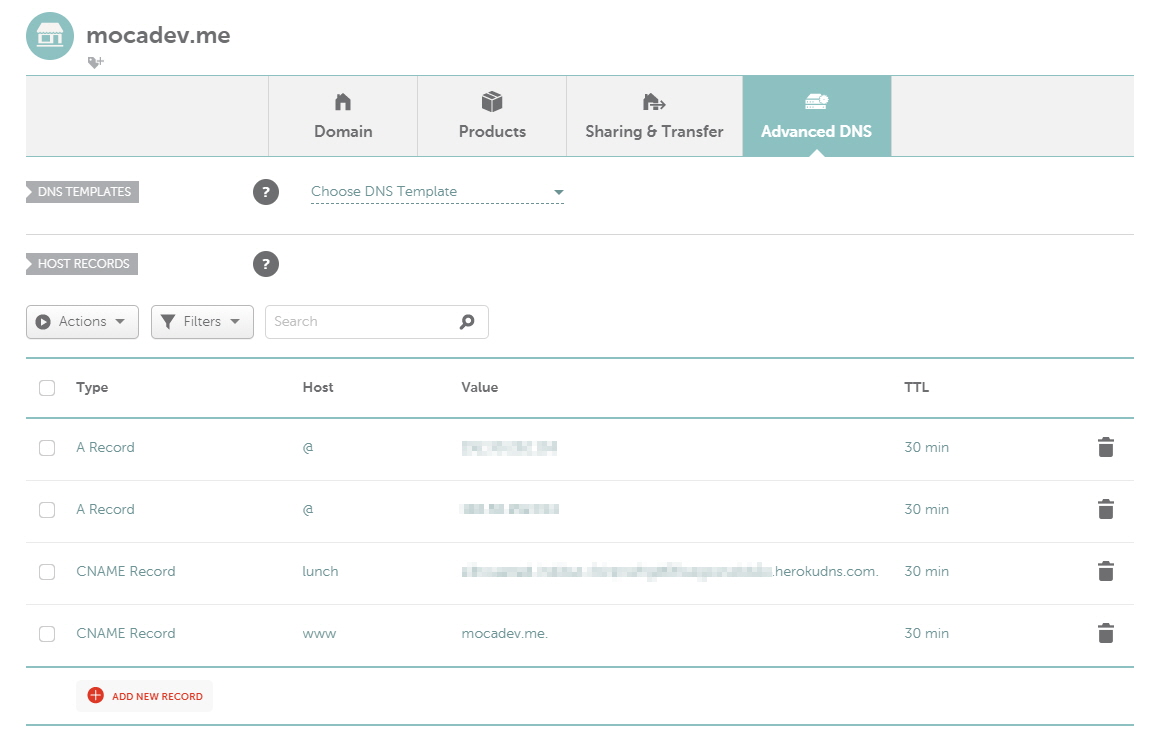The image size is (1156, 737).
Task: Click the red plus icon for new record
Action: pyautogui.click(x=95, y=695)
